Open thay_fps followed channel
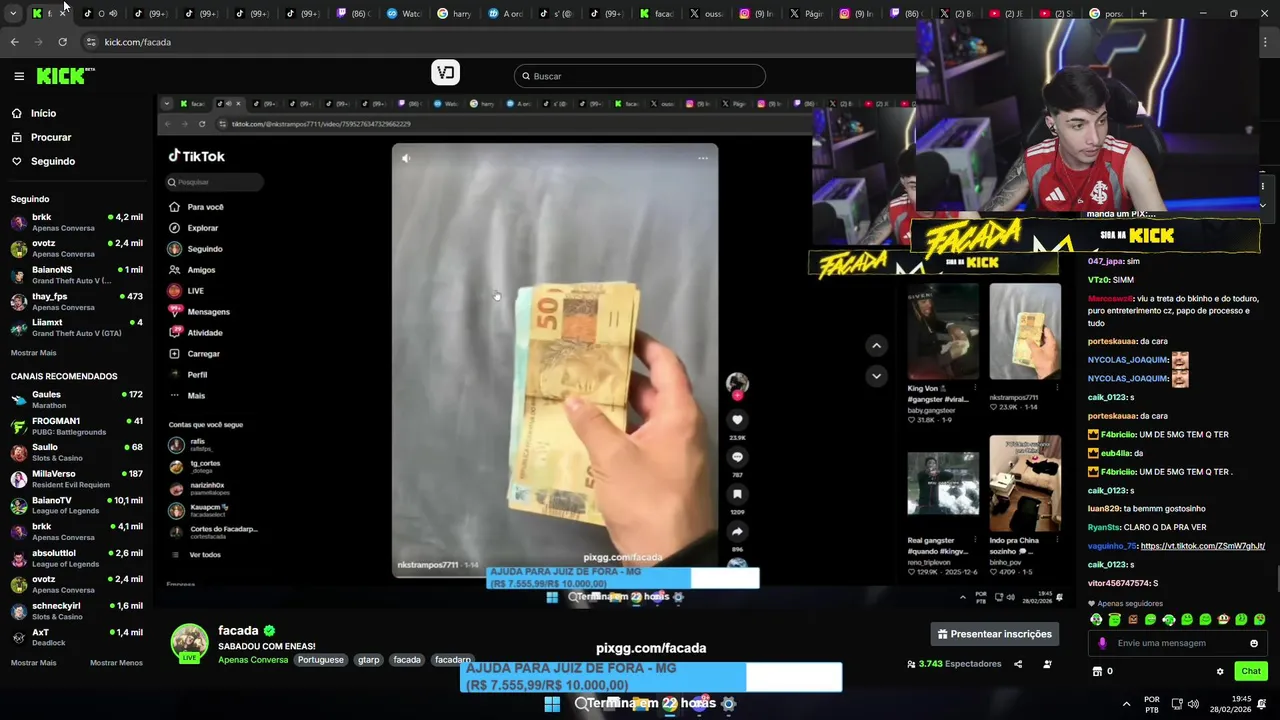This screenshot has width=1280, height=720. (77, 301)
